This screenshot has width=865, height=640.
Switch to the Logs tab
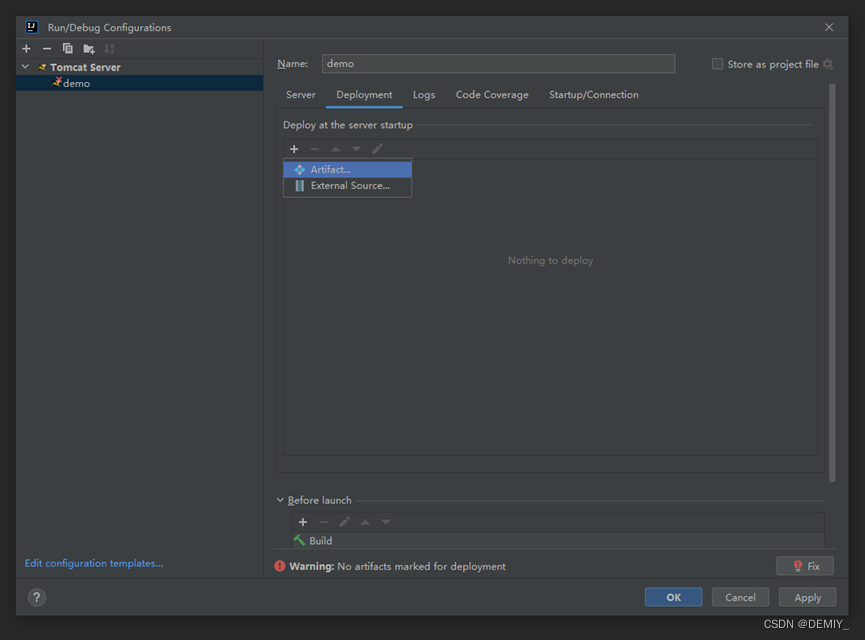click(424, 94)
